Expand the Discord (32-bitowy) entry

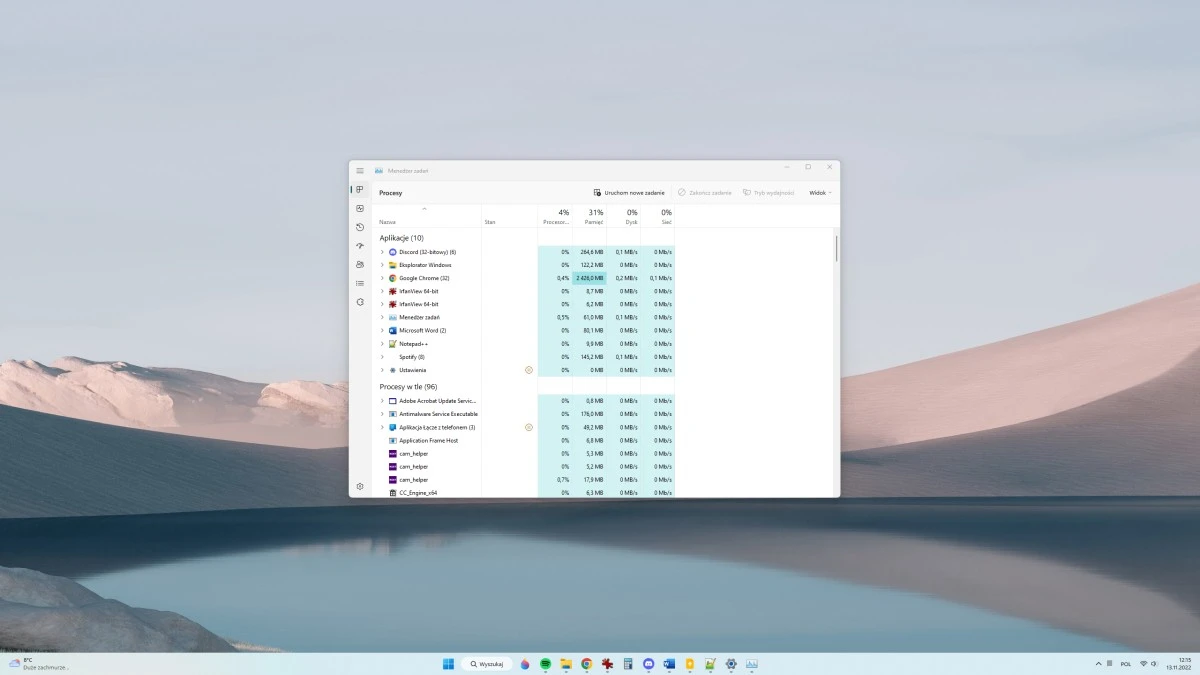point(382,252)
